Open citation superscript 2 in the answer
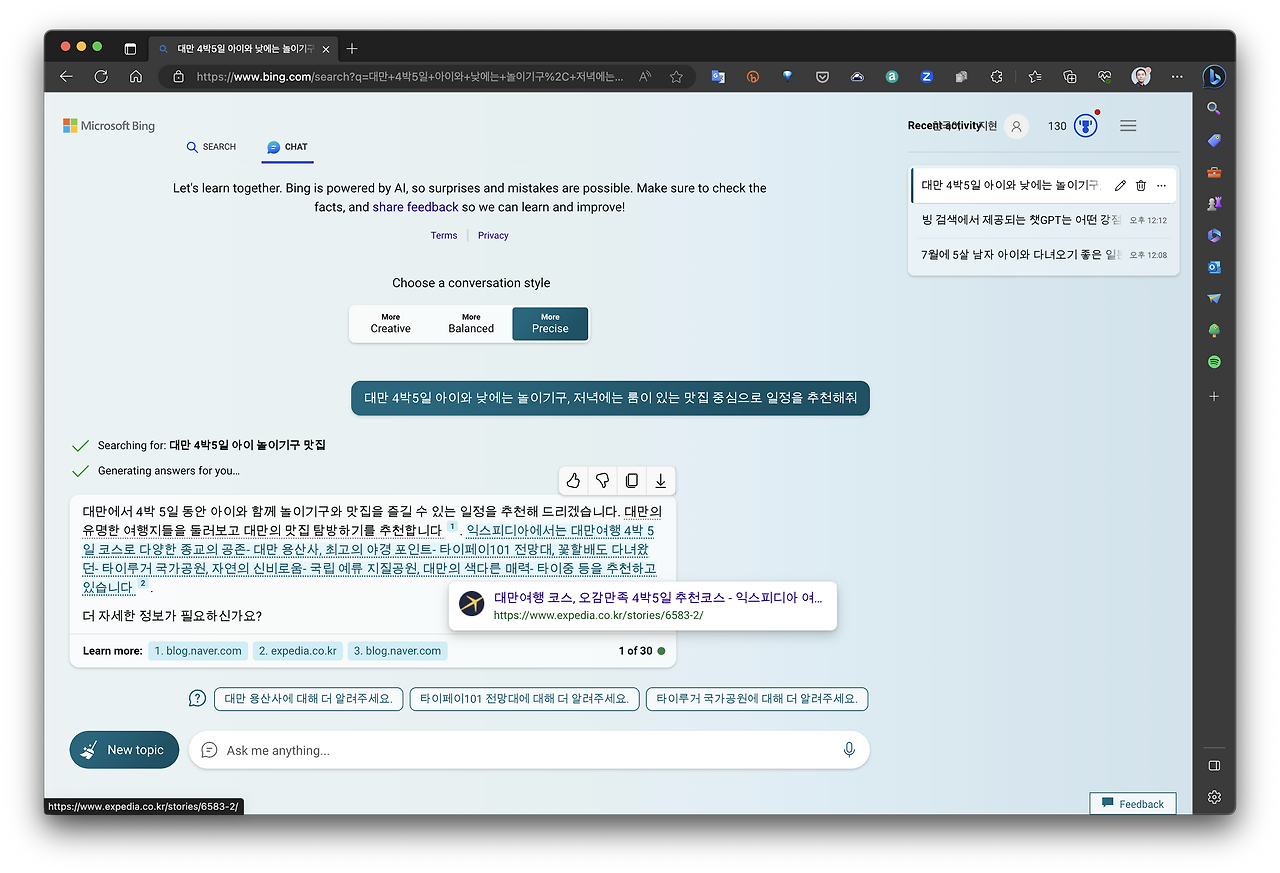1280x873 pixels. tap(143, 584)
